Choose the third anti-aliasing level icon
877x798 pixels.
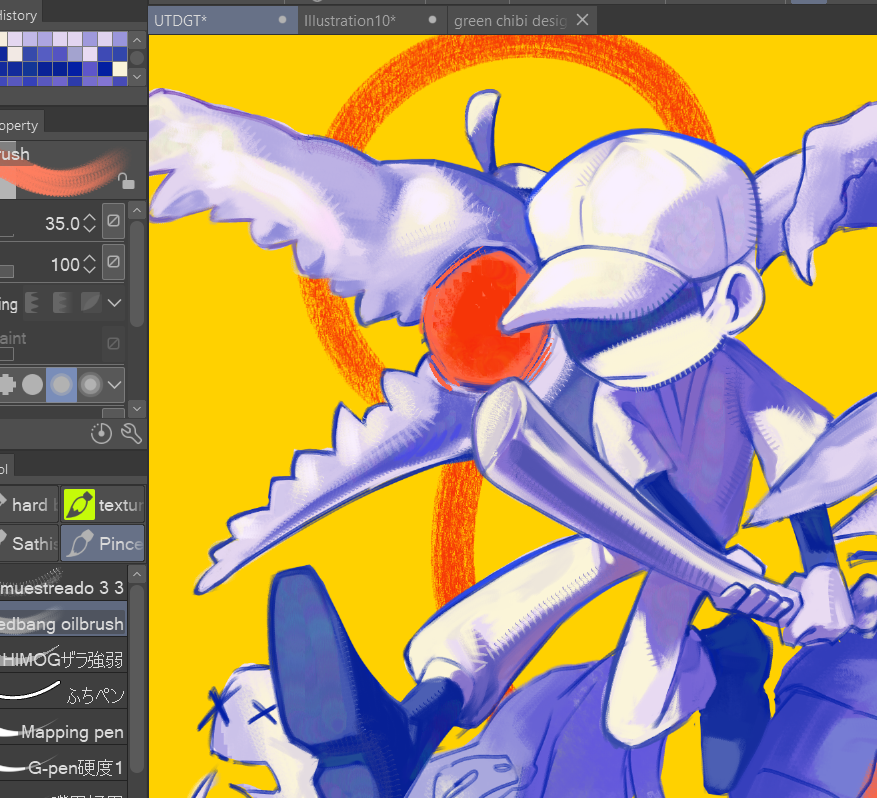coord(90,303)
